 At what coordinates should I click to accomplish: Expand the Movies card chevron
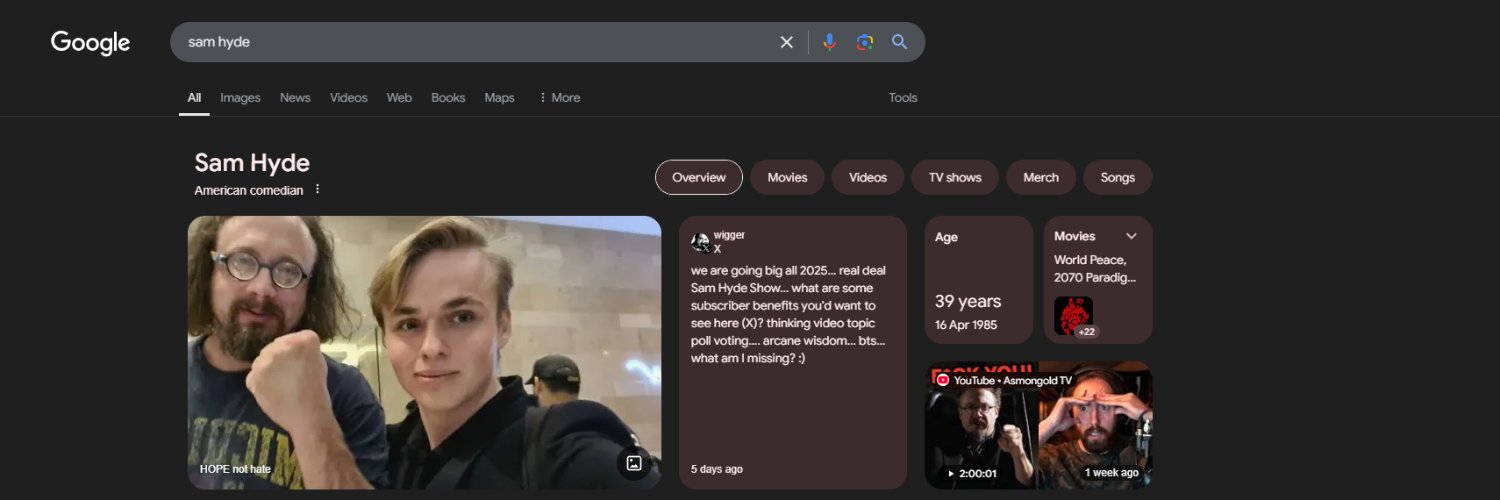[x=1132, y=236]
